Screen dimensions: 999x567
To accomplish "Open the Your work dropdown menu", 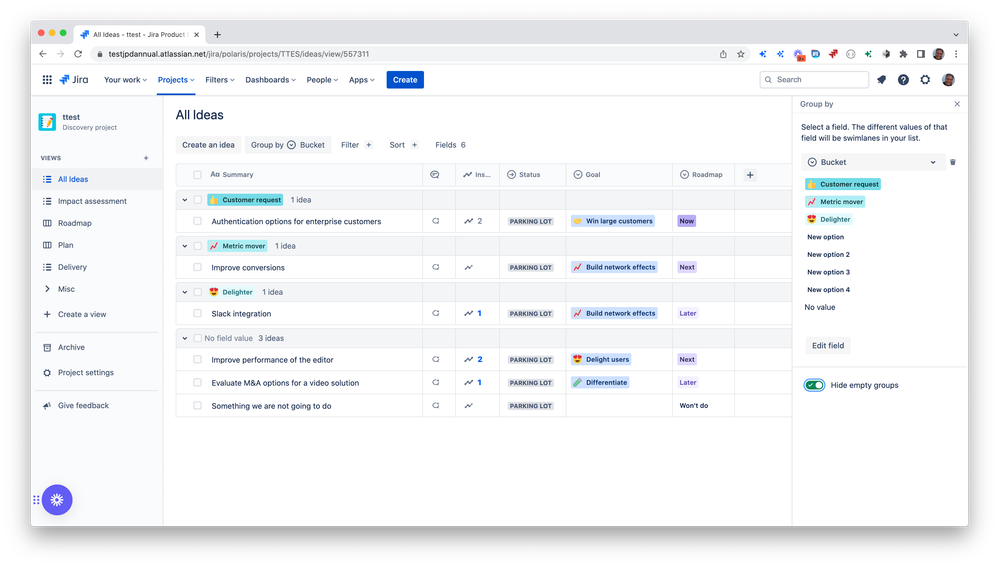I will tap(126, 80).
